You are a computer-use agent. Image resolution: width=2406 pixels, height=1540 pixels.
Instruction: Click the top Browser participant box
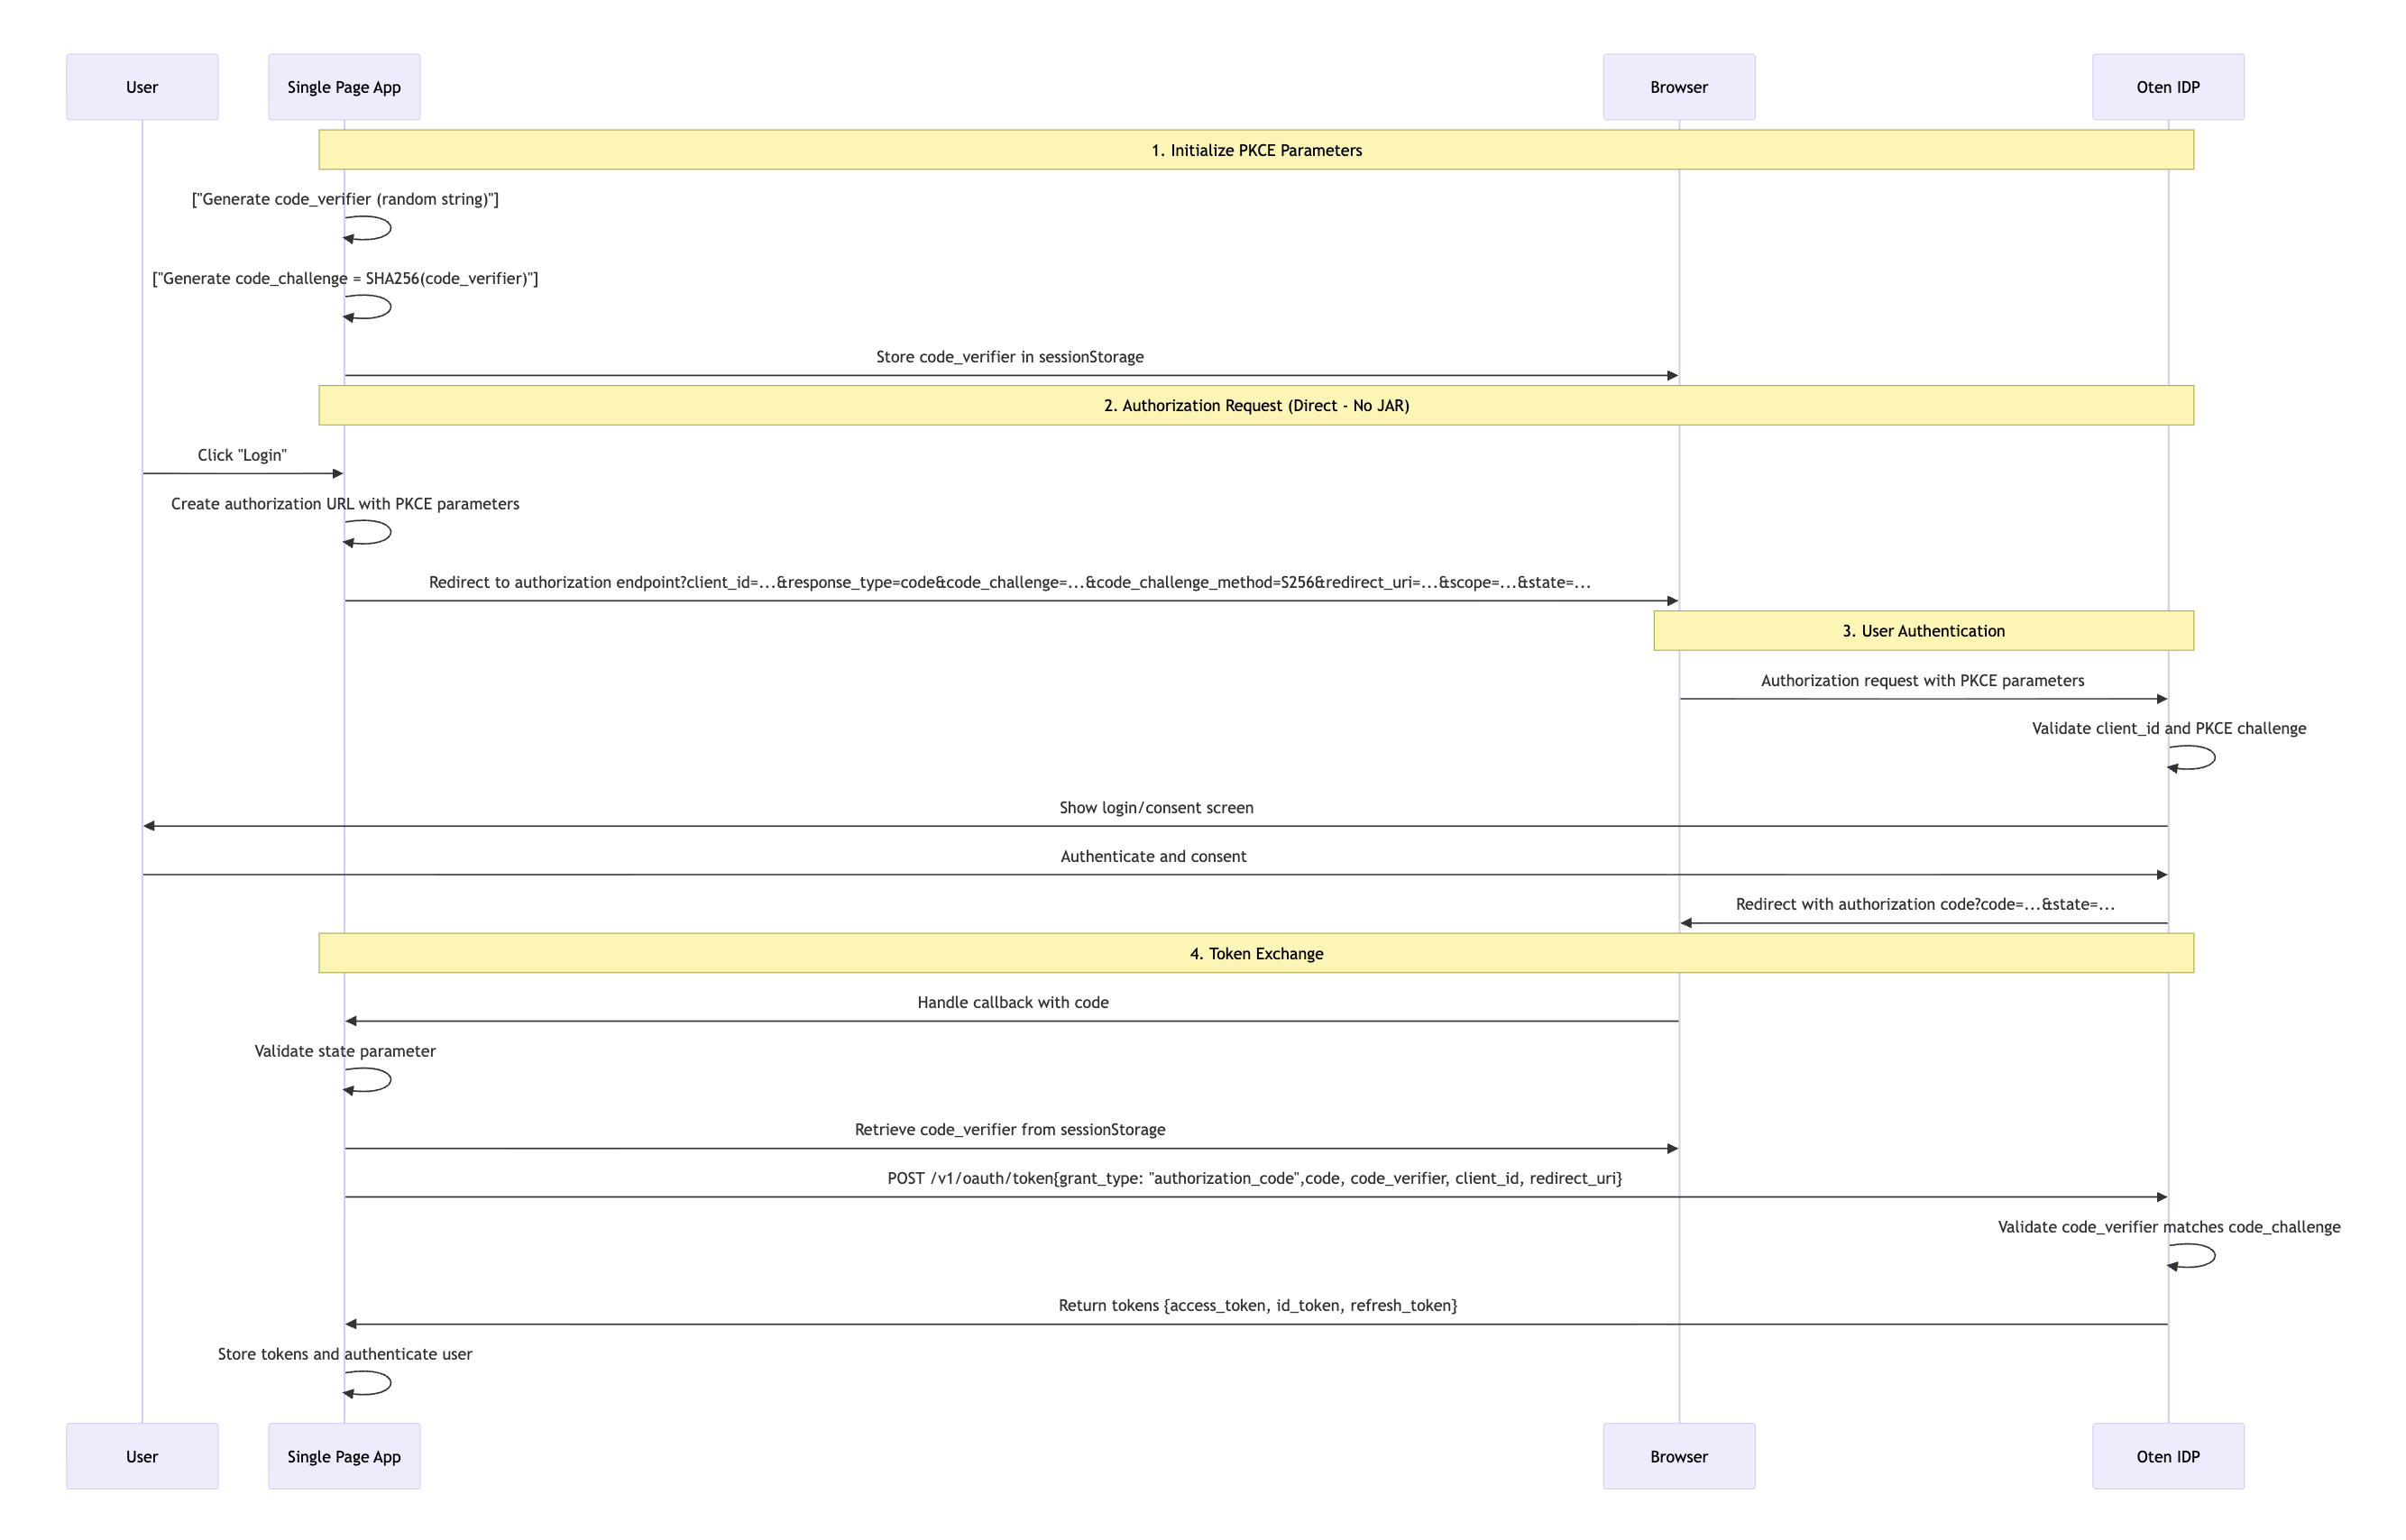pyautogui.click(x=1678, y=87)
